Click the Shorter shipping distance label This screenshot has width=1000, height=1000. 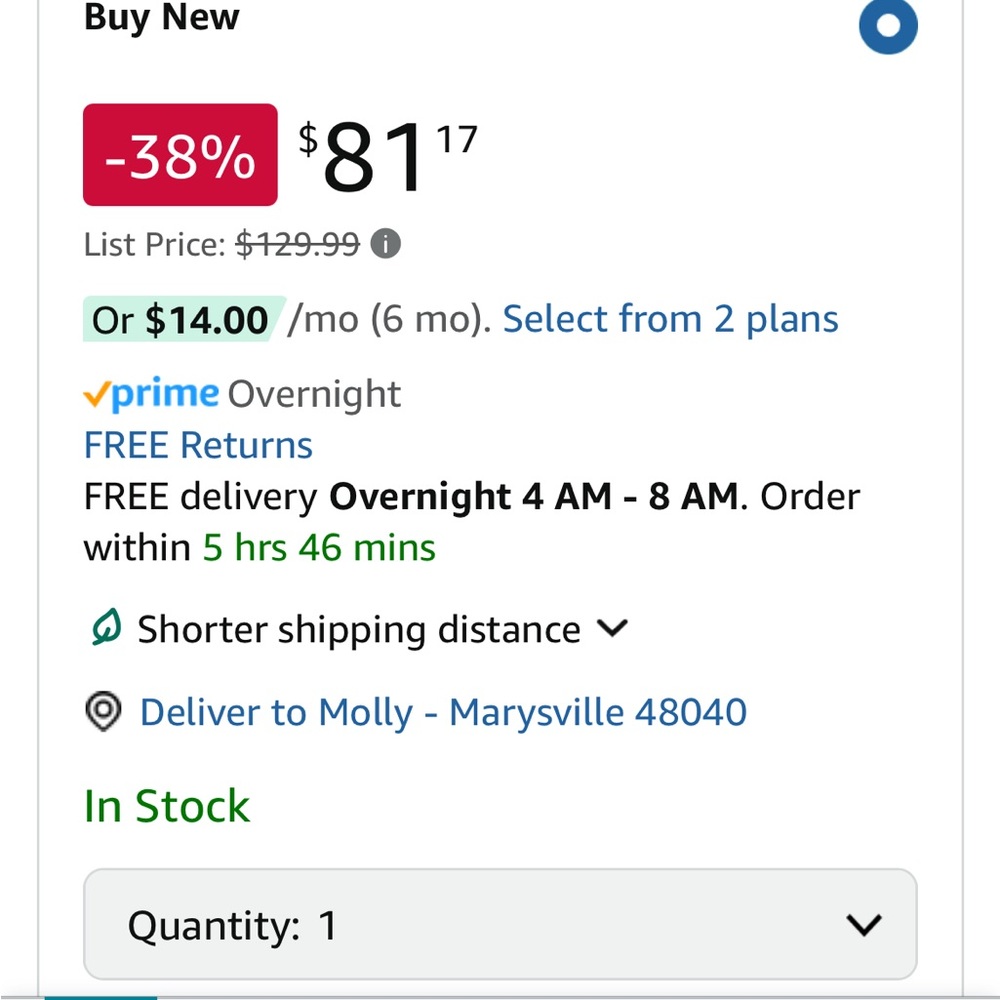358,630
